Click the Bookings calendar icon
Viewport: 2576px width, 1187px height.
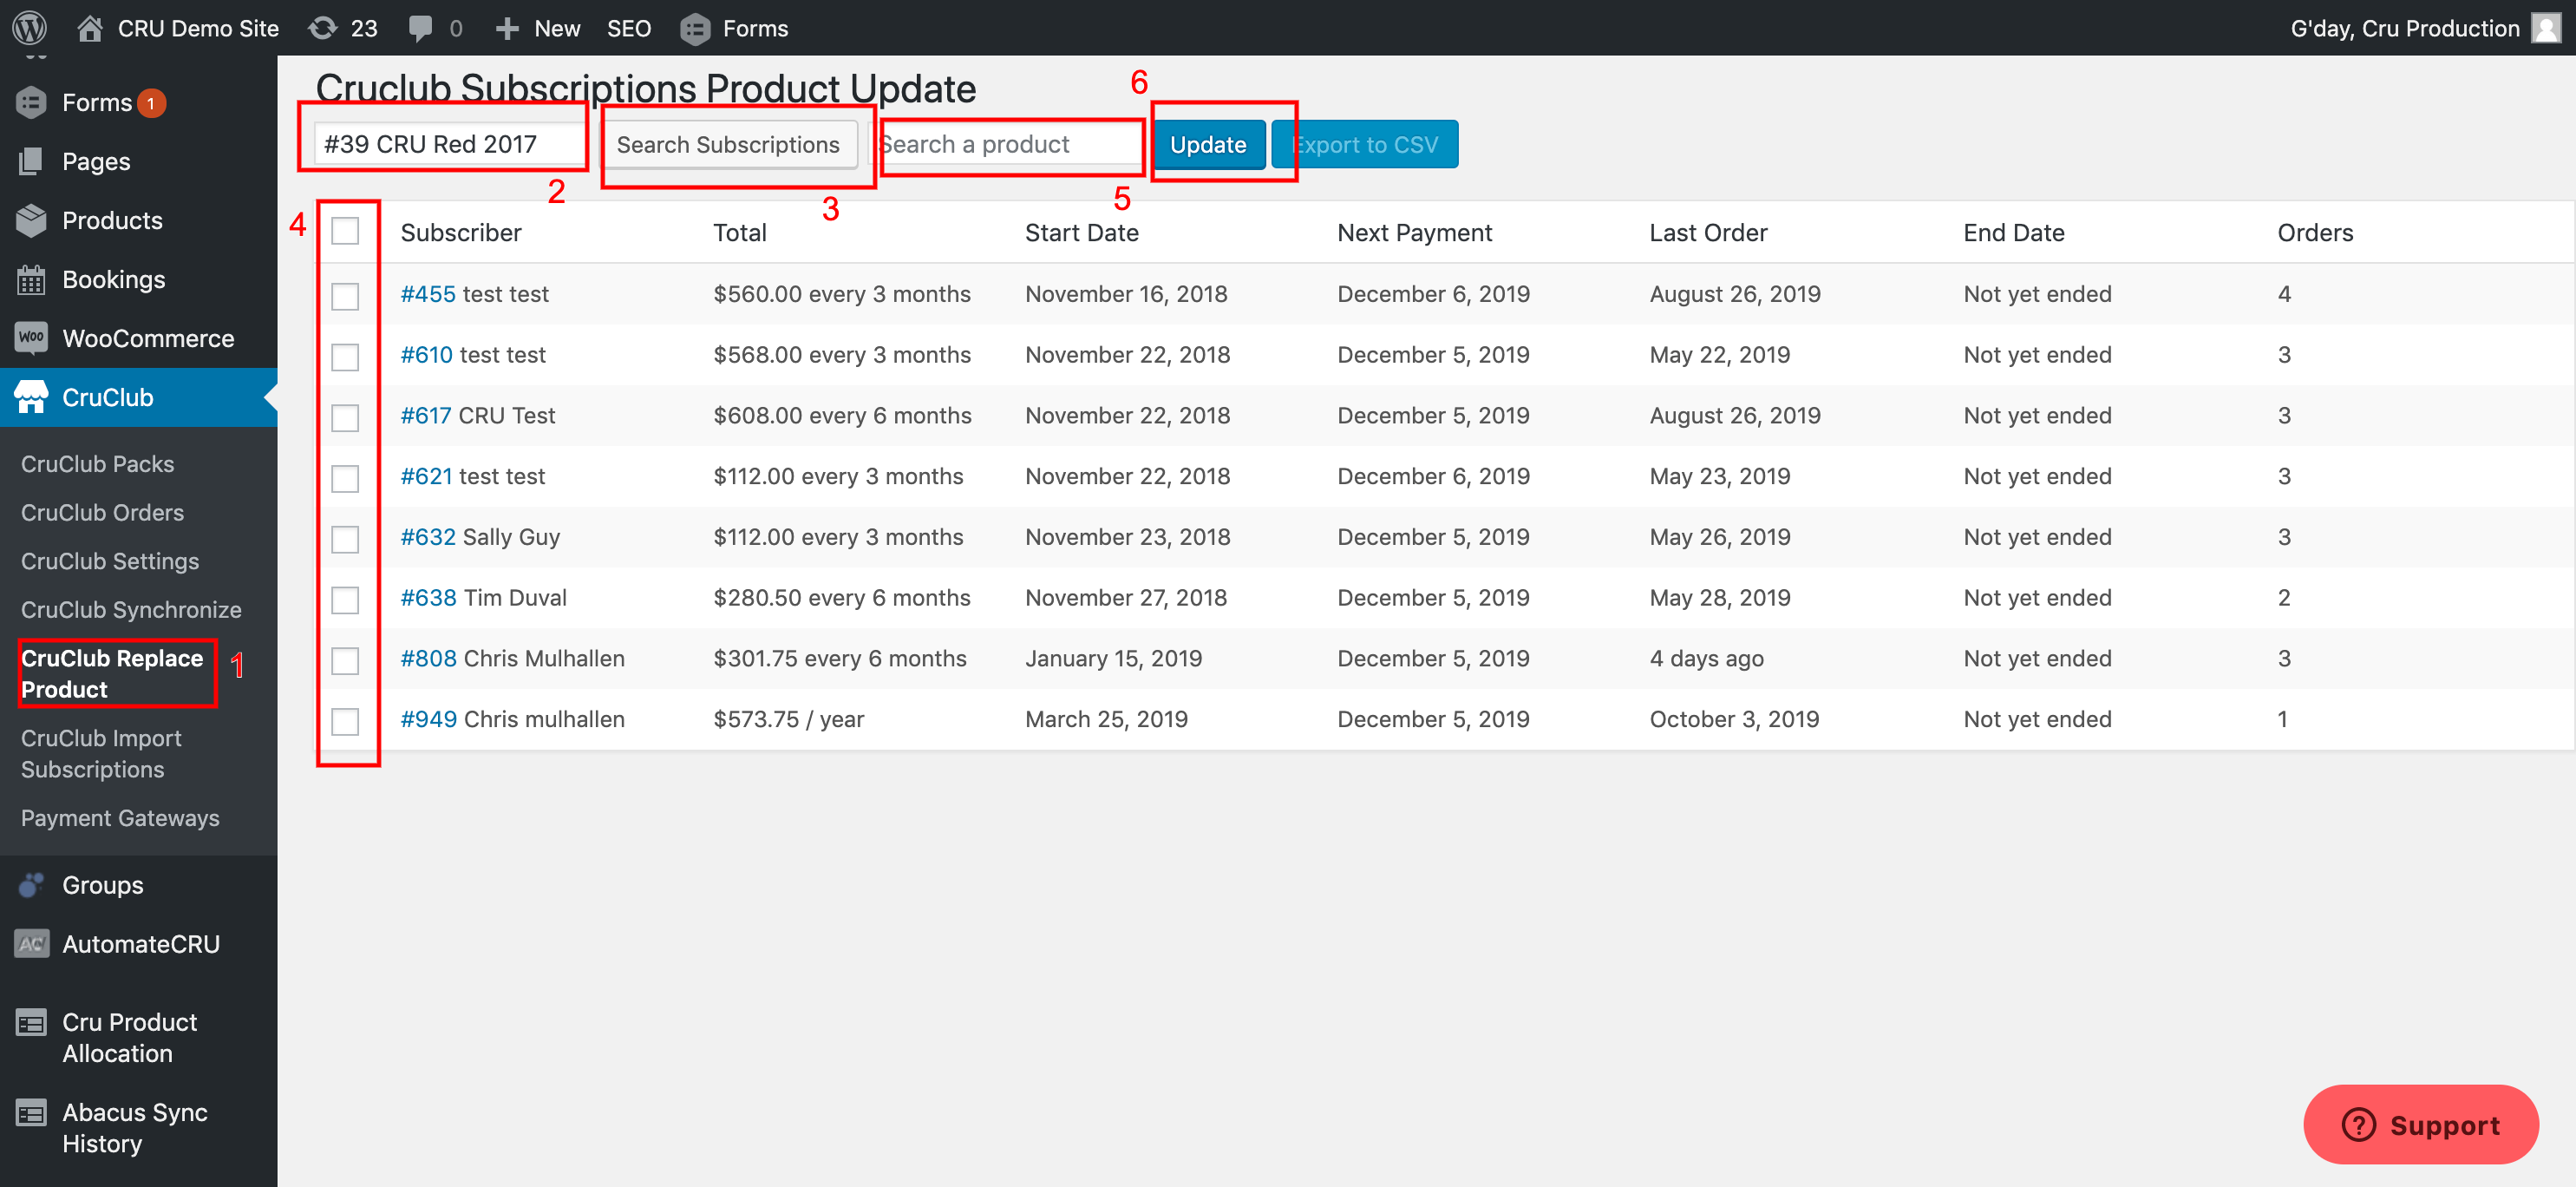pyautogui.click(x=31, y=279)
